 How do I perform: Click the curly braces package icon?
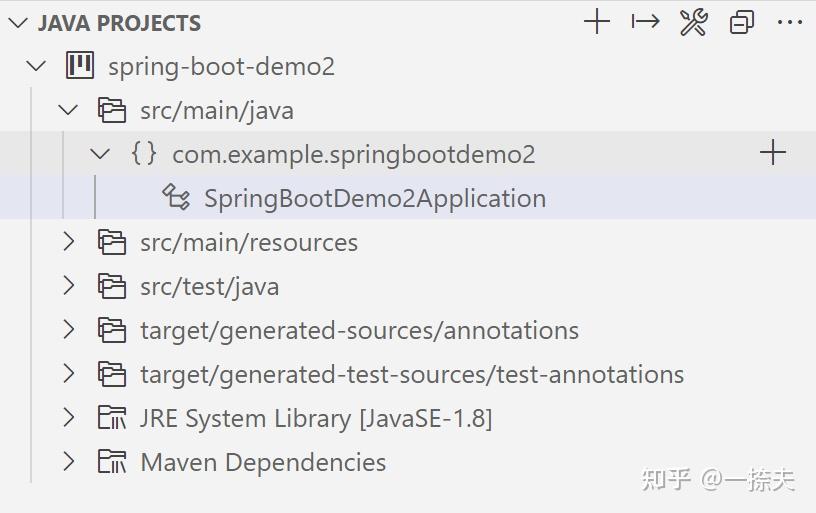144,153
